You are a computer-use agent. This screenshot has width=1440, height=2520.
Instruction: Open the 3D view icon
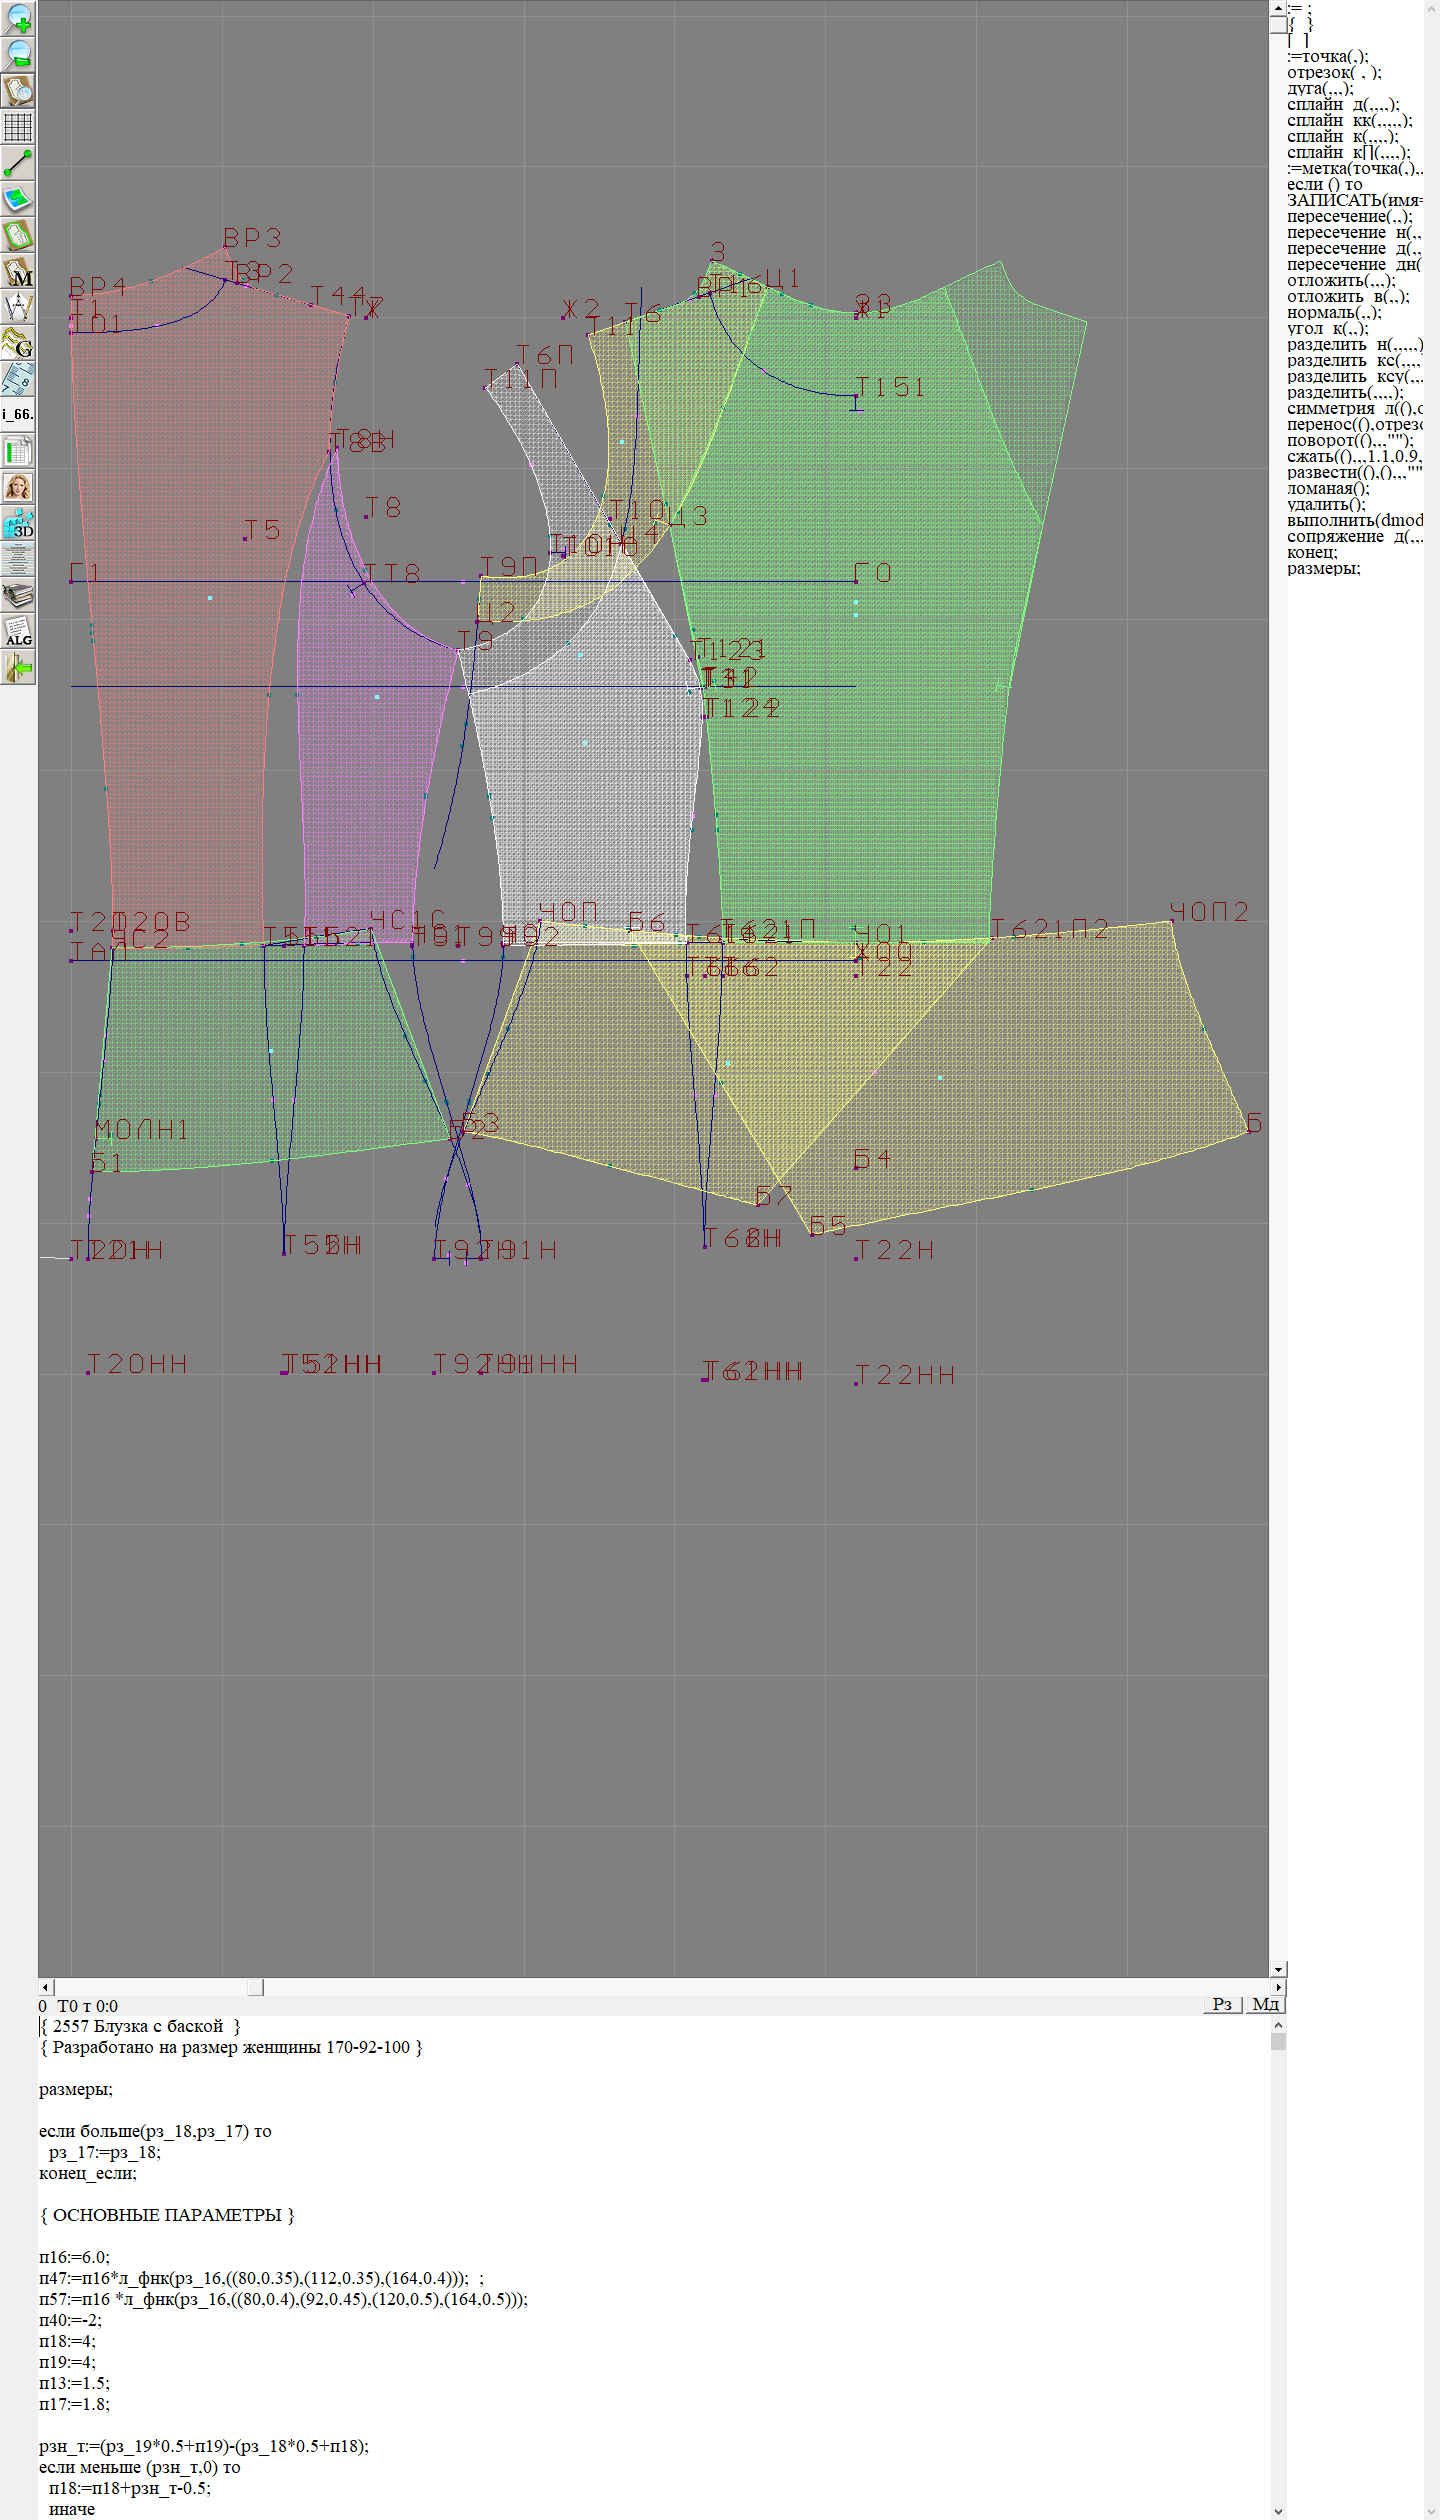pos(18,523)
